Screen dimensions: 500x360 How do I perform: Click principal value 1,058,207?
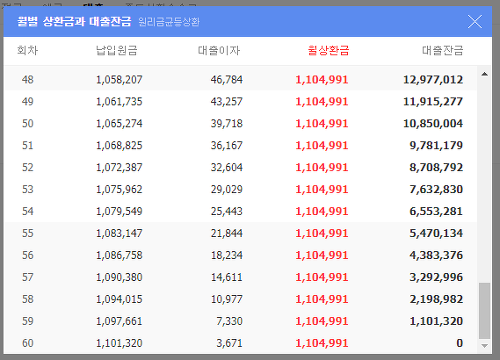[x=119, y=79]
